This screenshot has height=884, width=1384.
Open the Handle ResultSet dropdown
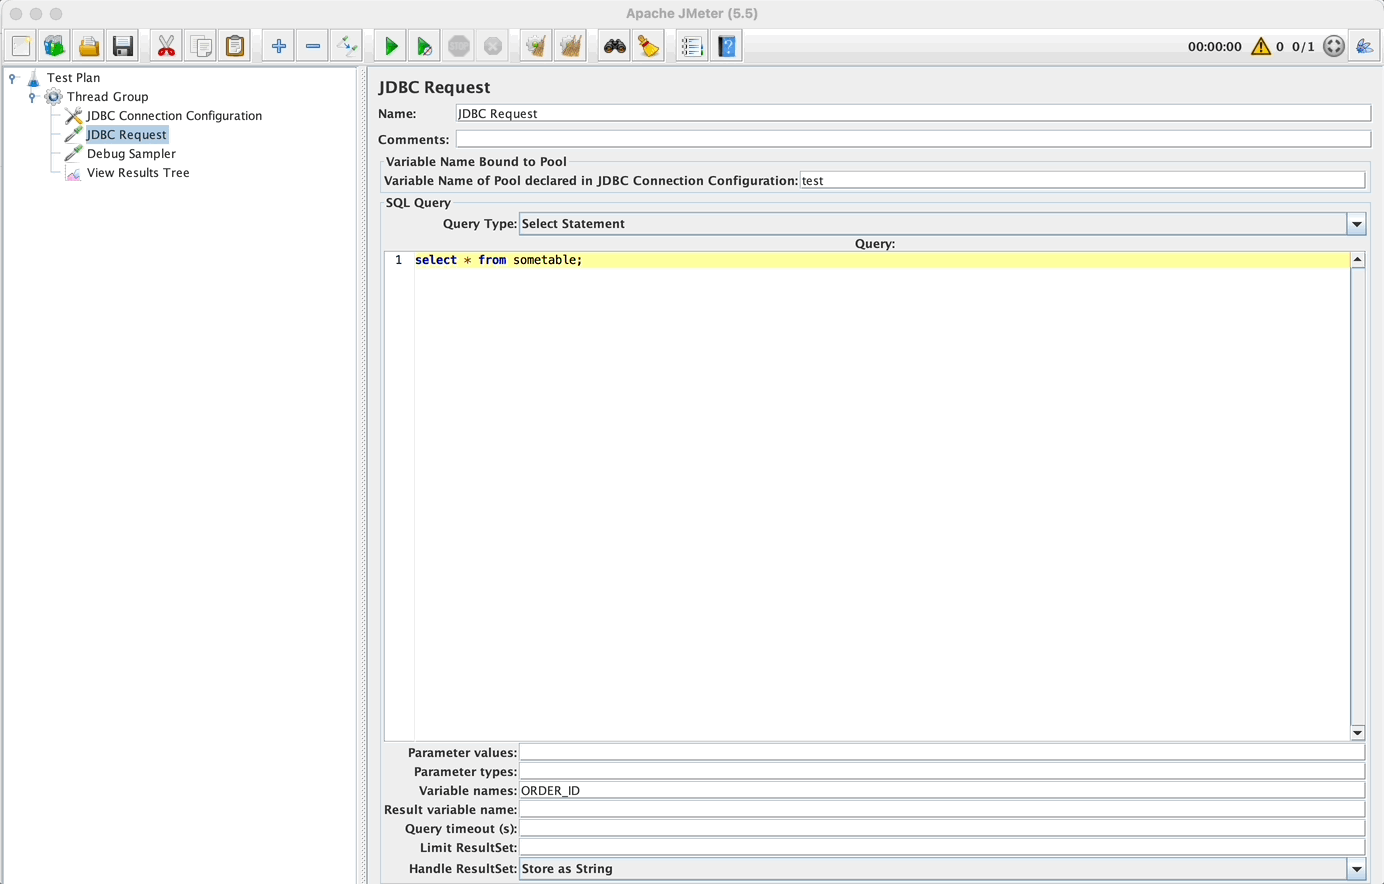tap(1356, 868)
